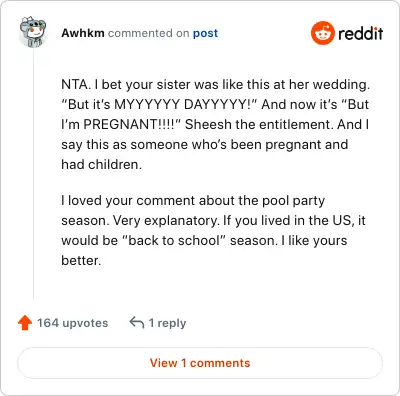Click the orange Reddit Snoo logo
Image resolution: width=400 pixels, height=396 pixels.
pyautogui.click(x=322, y=33)
